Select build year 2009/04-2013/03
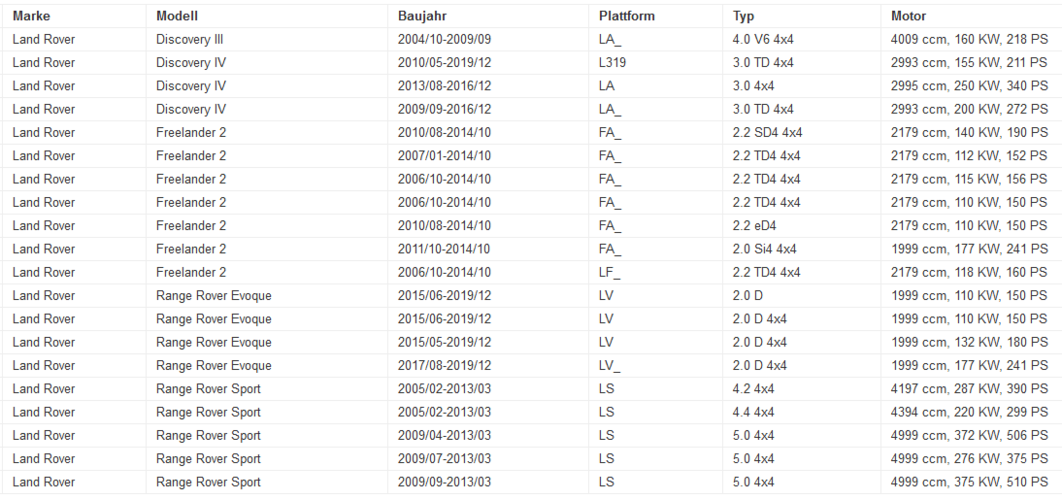Screen dimensions: 1062x500 [444, 435]
